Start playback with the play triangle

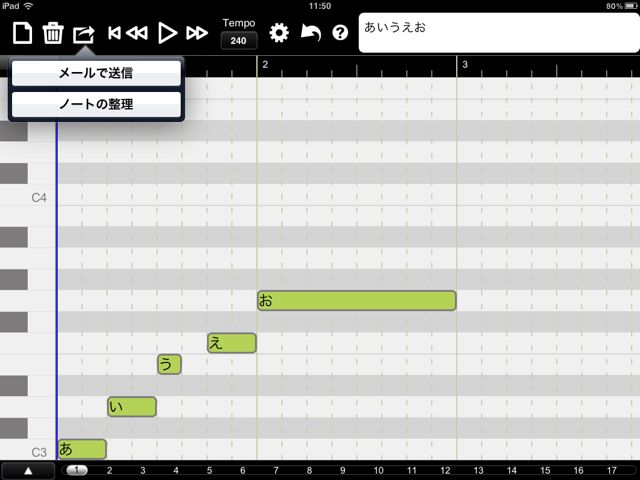(167, 33)
